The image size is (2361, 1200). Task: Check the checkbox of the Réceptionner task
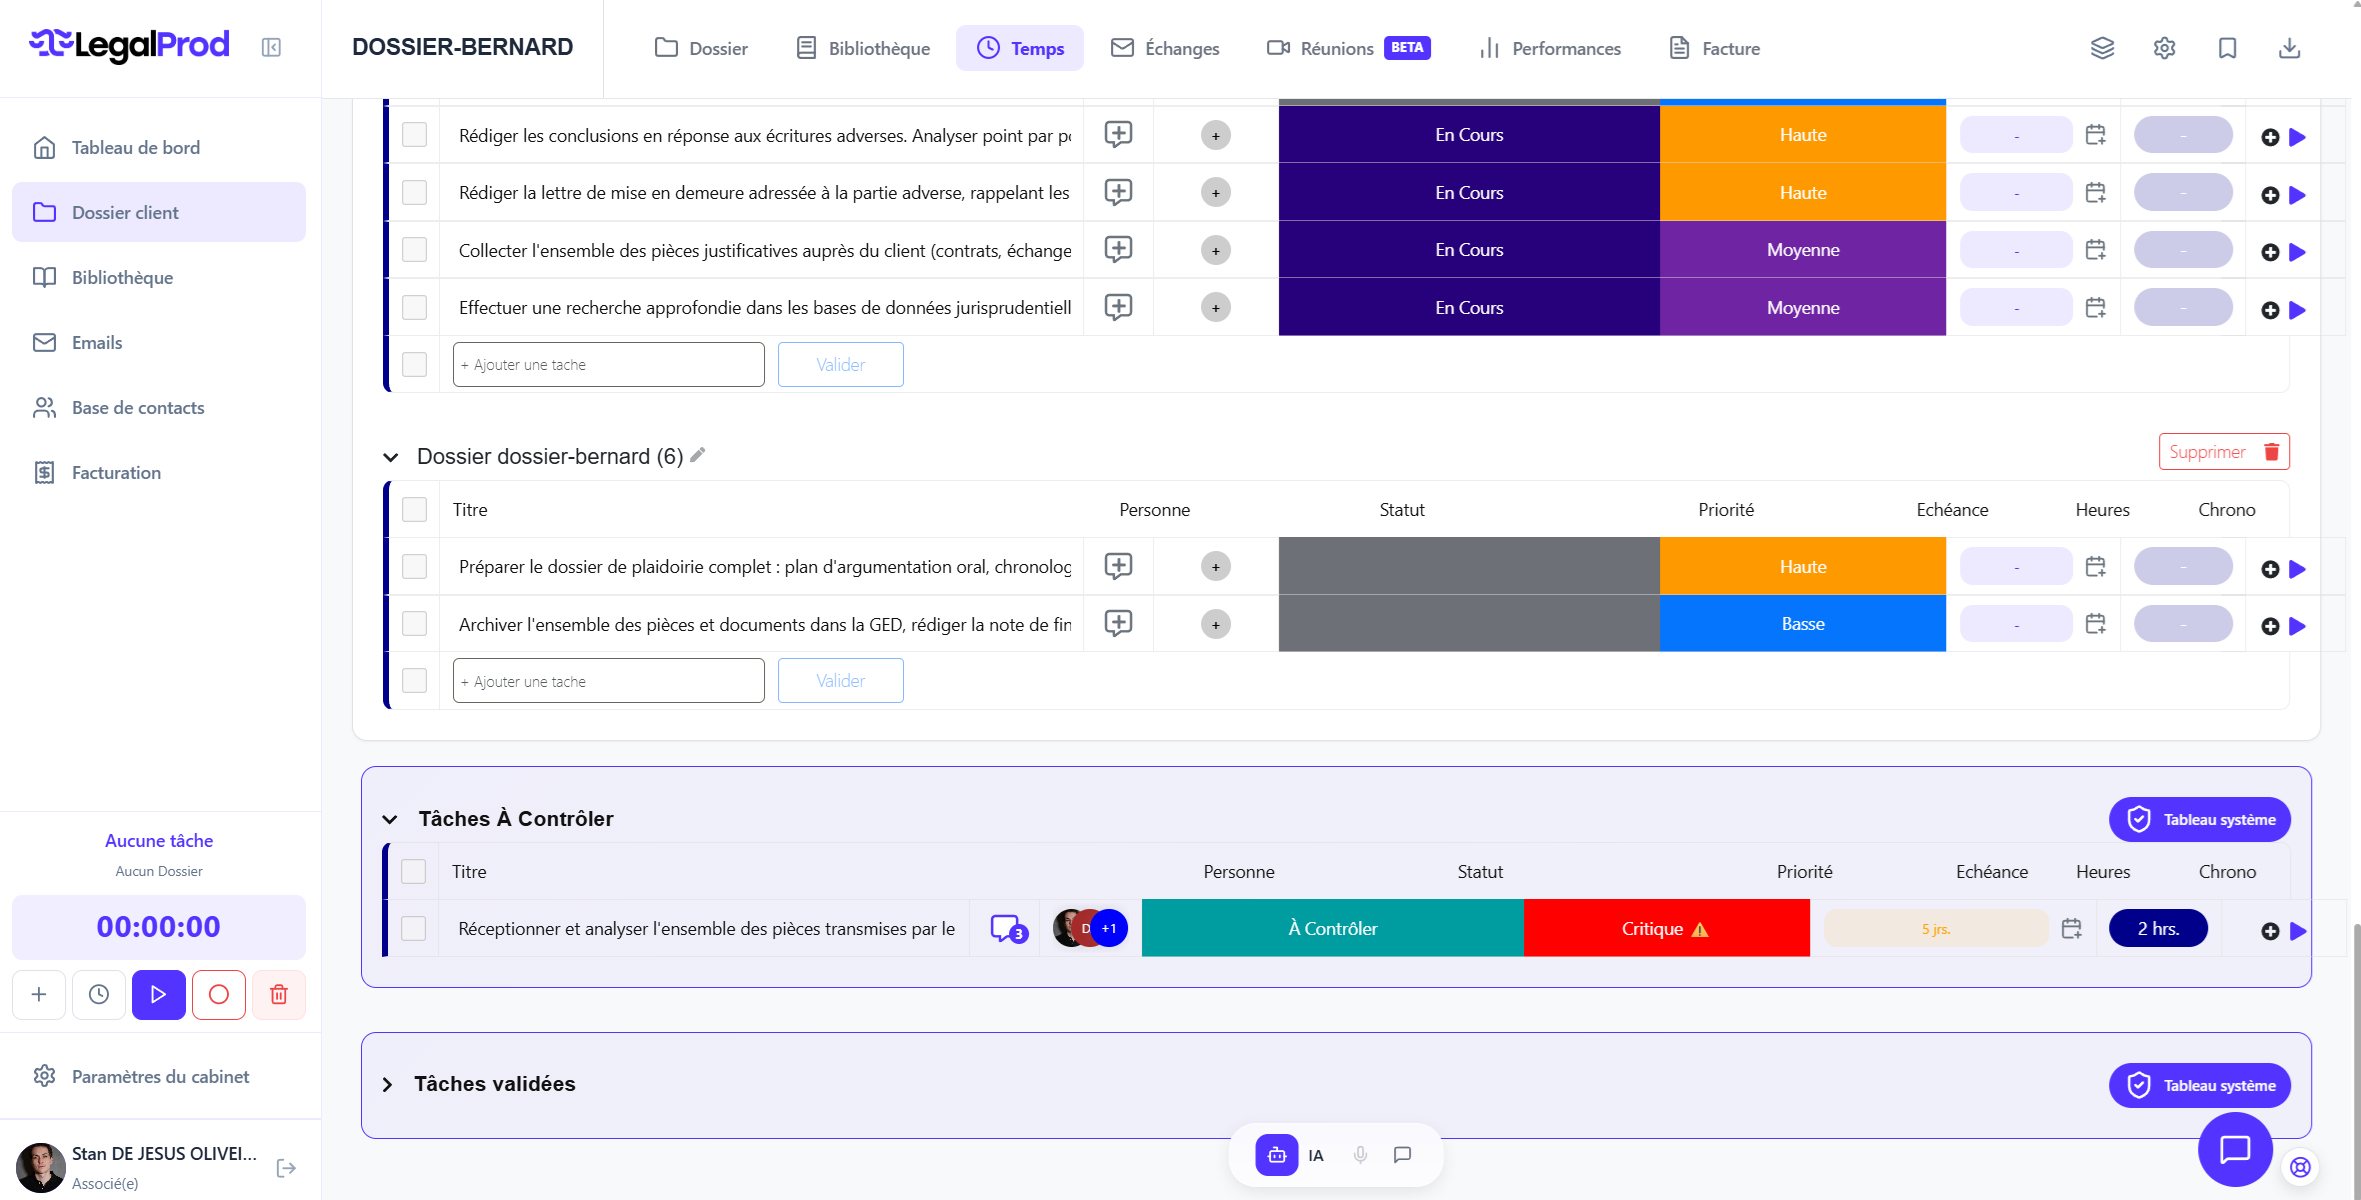point(414,928)
